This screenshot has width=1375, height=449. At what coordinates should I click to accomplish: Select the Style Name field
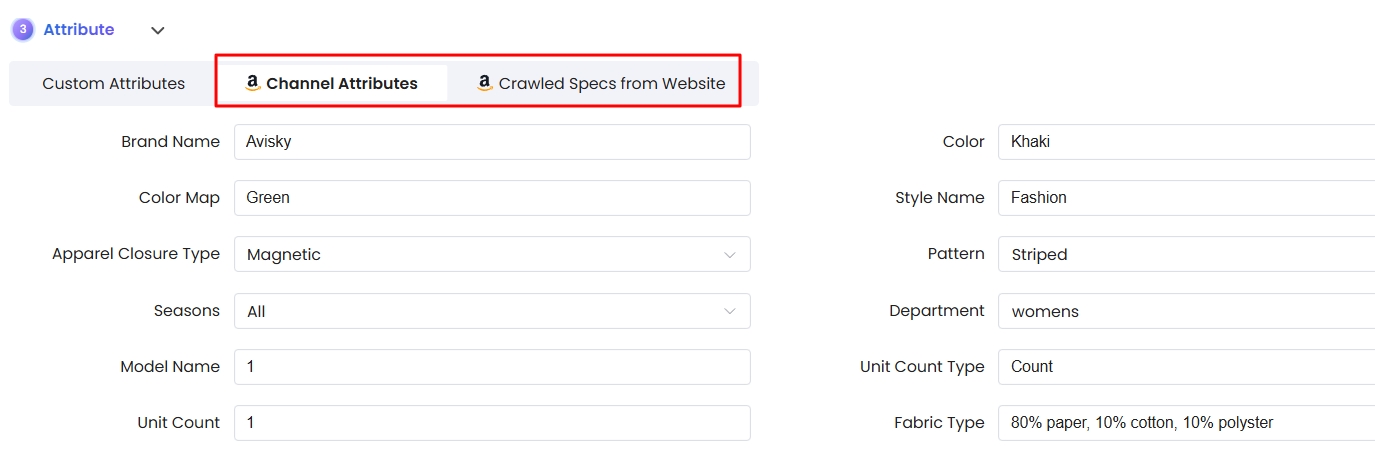pyautogui.click(x=1186, y=198)
